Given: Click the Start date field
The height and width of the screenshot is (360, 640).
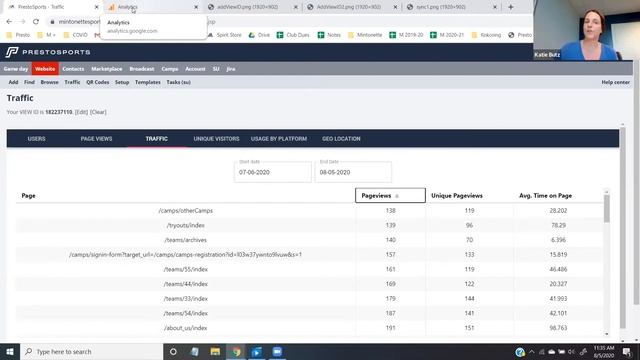Looking at the screenshot, I should point(273,172).
